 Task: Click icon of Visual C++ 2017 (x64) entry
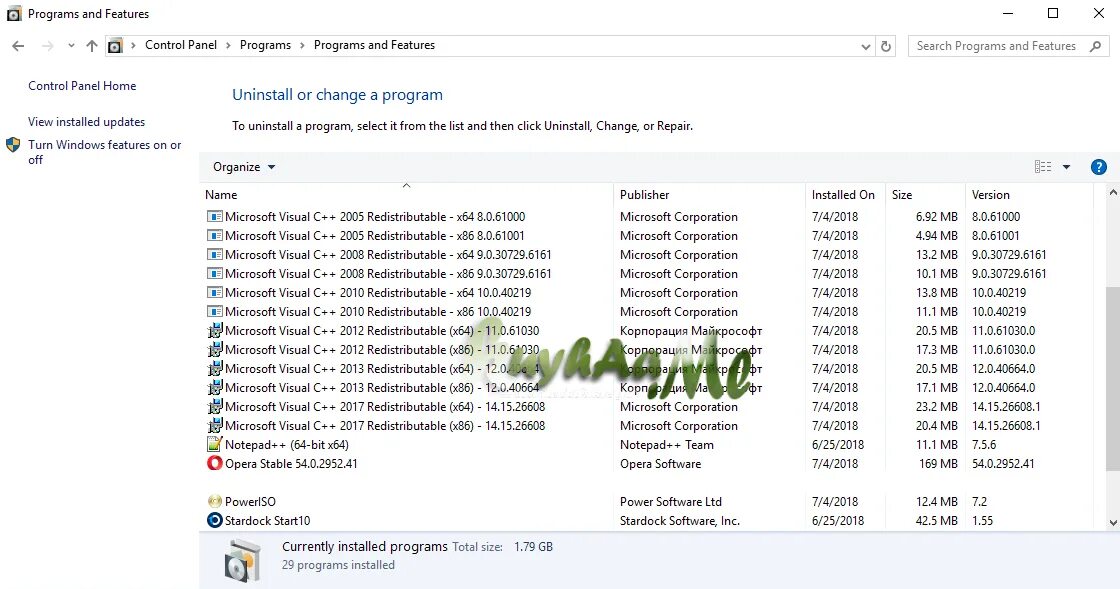[214, 407]
